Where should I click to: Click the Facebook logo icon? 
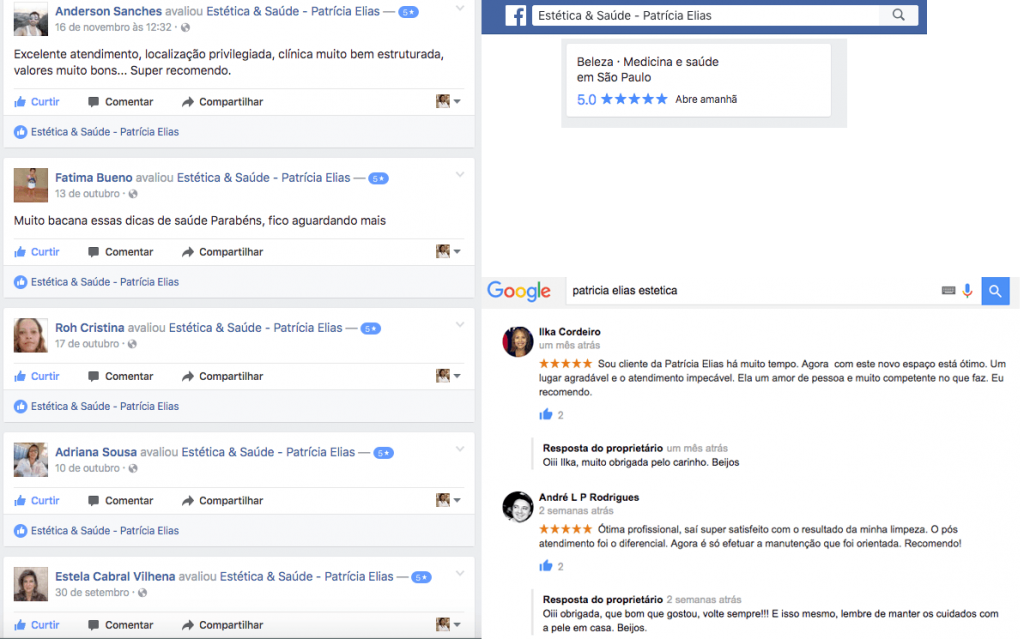tap(516, 16)
